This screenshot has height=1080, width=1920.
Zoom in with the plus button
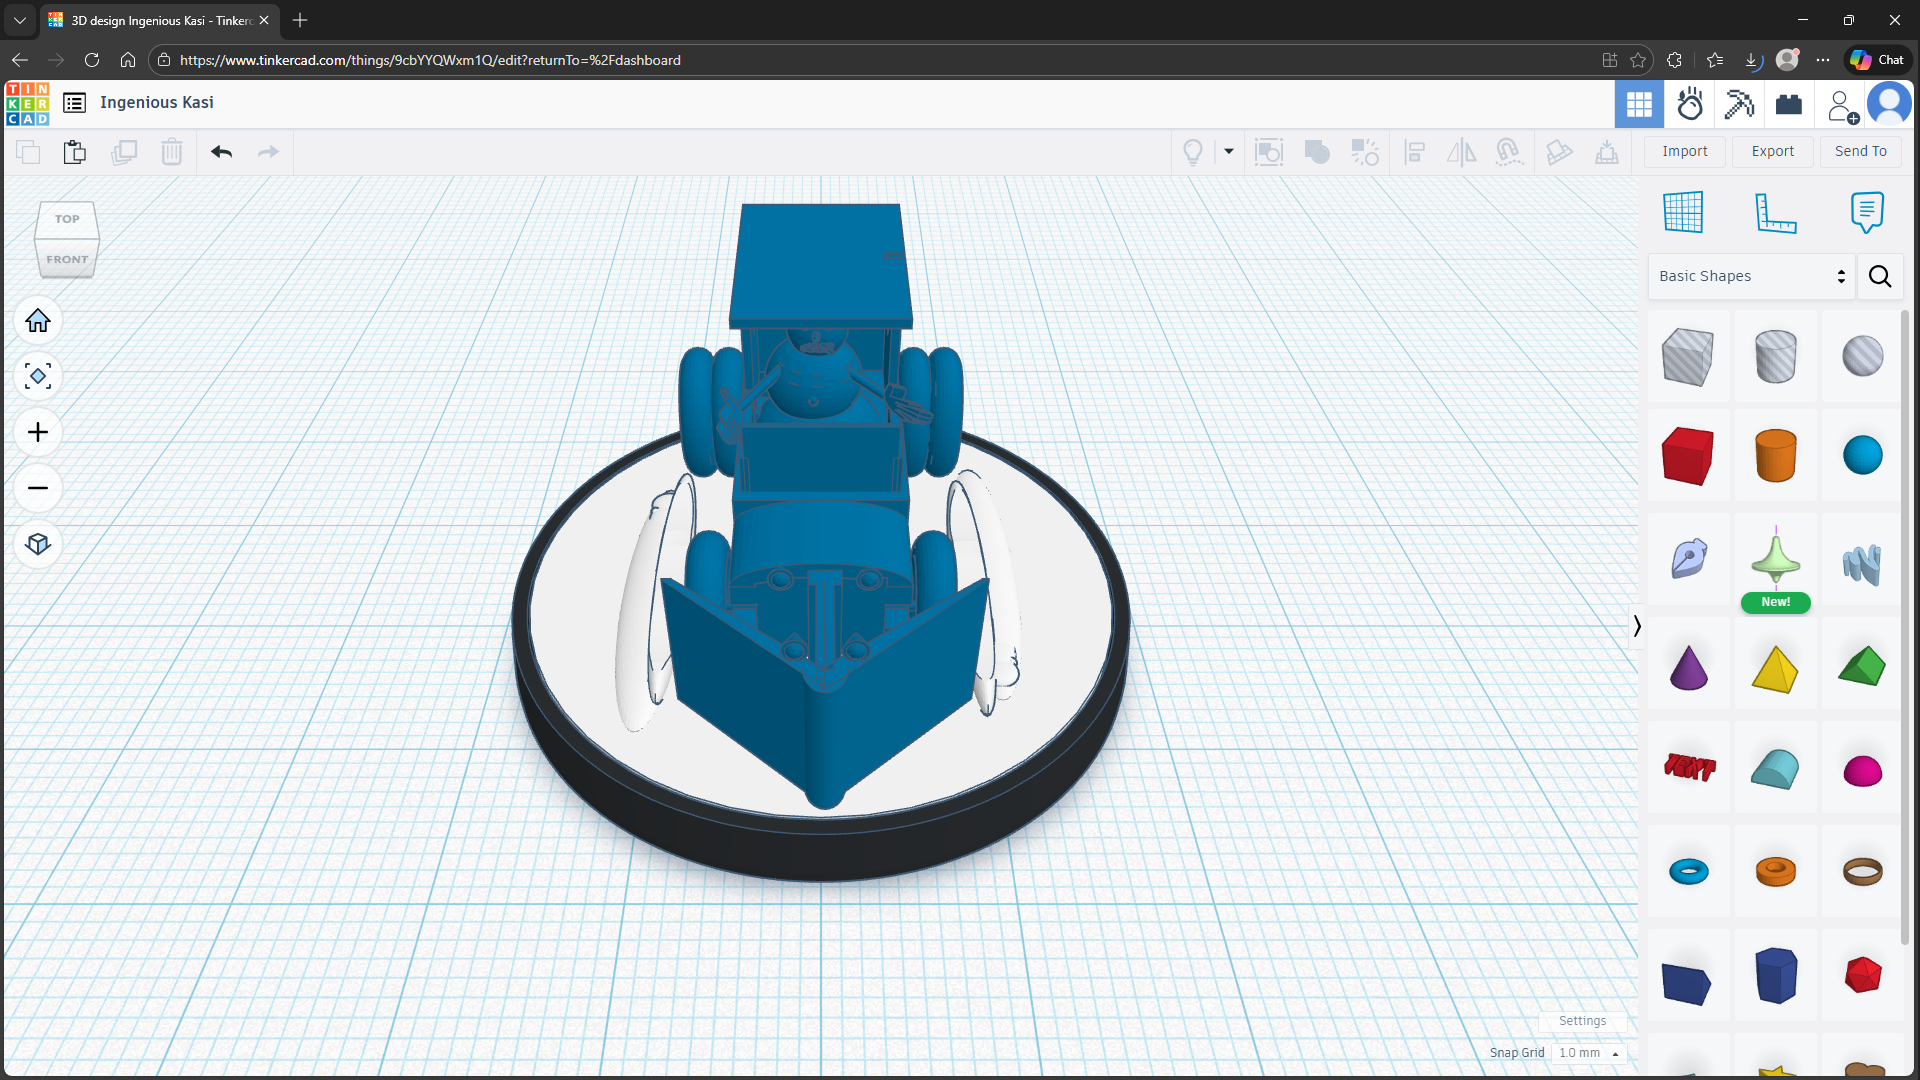coord(38,432)
